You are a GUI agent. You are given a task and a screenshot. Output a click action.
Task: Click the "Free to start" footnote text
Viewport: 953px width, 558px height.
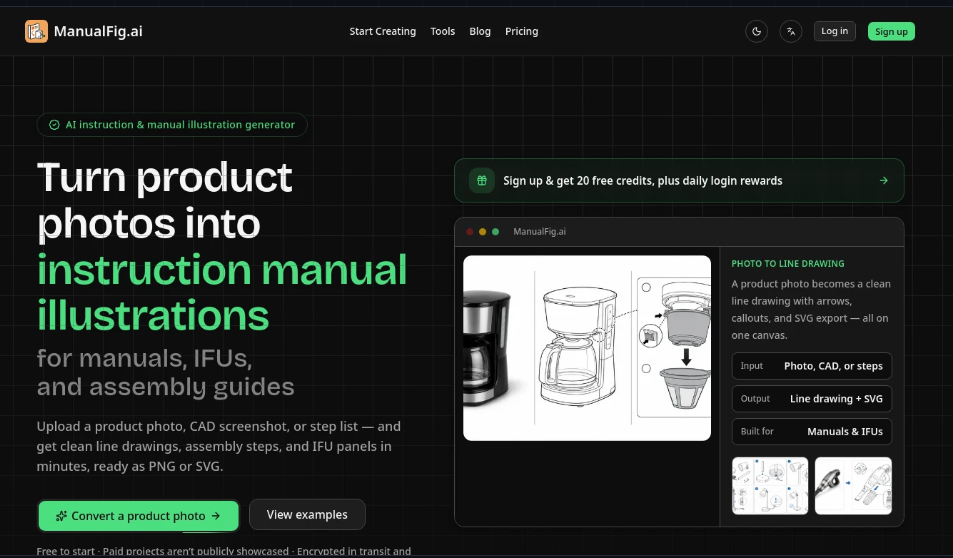[224, 551]
